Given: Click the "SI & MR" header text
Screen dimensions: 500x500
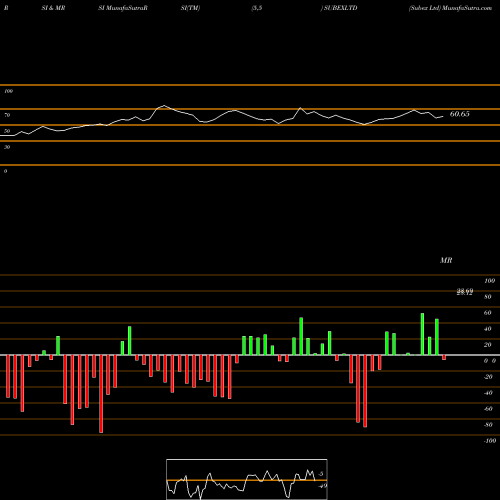Looking at the screenshot, I should pos(53,8).
